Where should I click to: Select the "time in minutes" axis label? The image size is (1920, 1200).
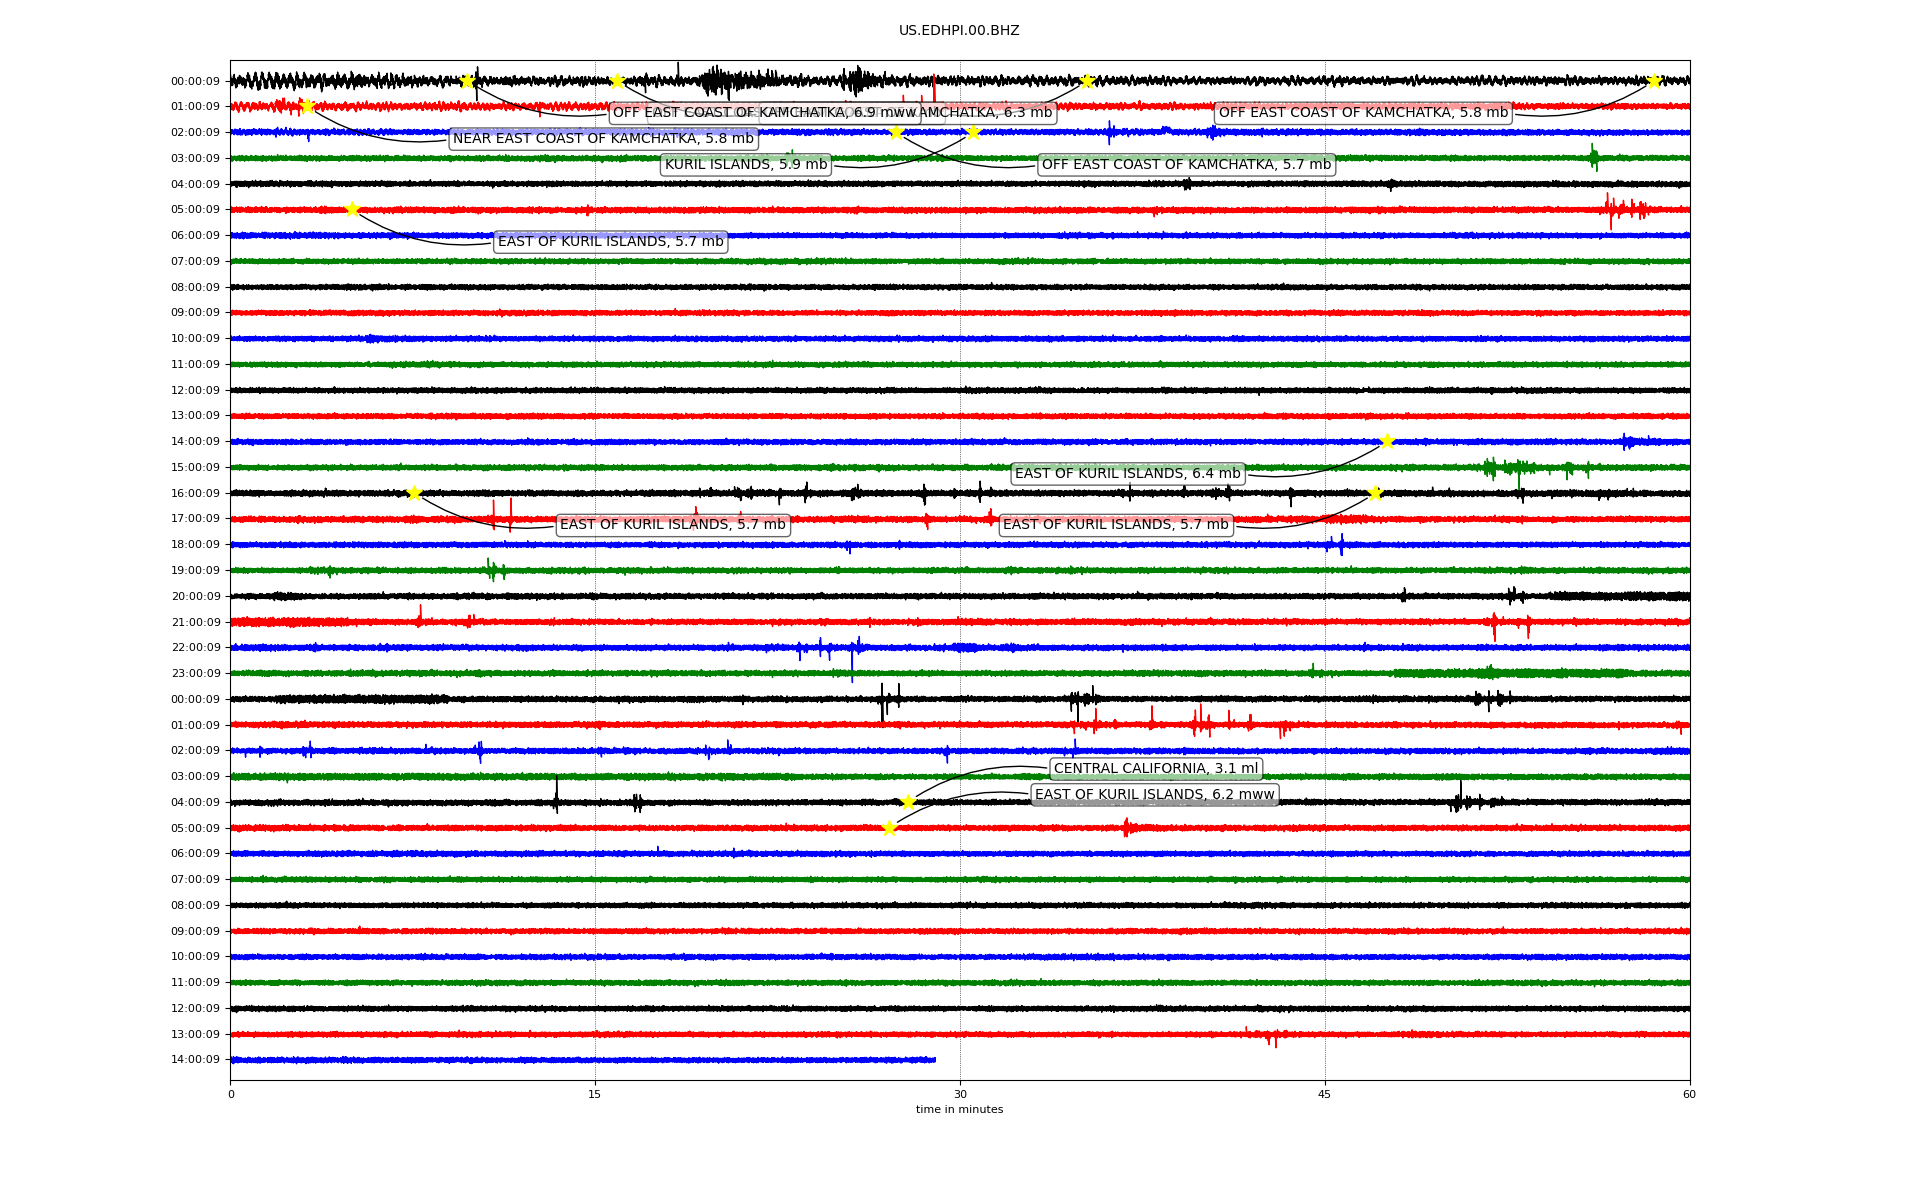[x=959, y=1109]
